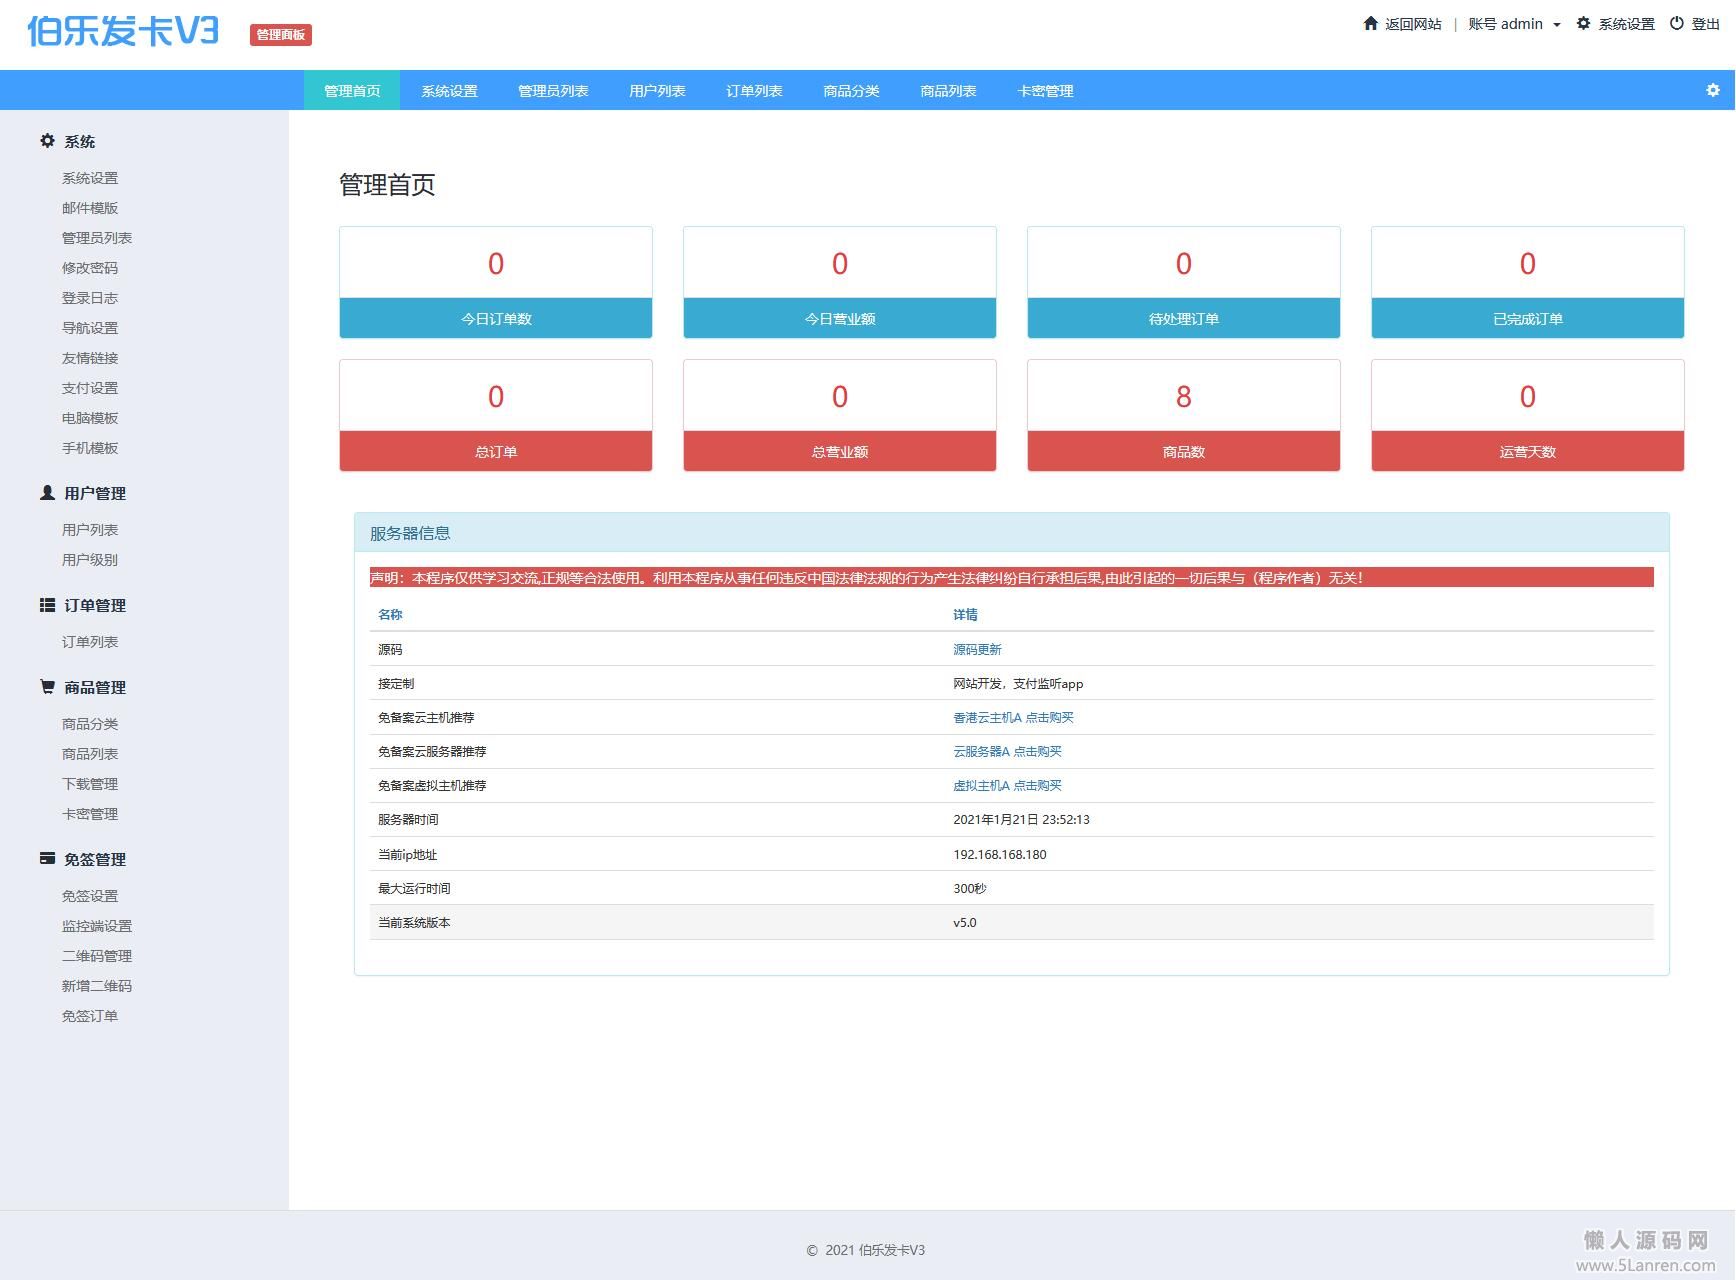Click the 商品数 statistic card
Image resolution: width=1736 pixels, height=1280 pixels.
point(1183,416)
